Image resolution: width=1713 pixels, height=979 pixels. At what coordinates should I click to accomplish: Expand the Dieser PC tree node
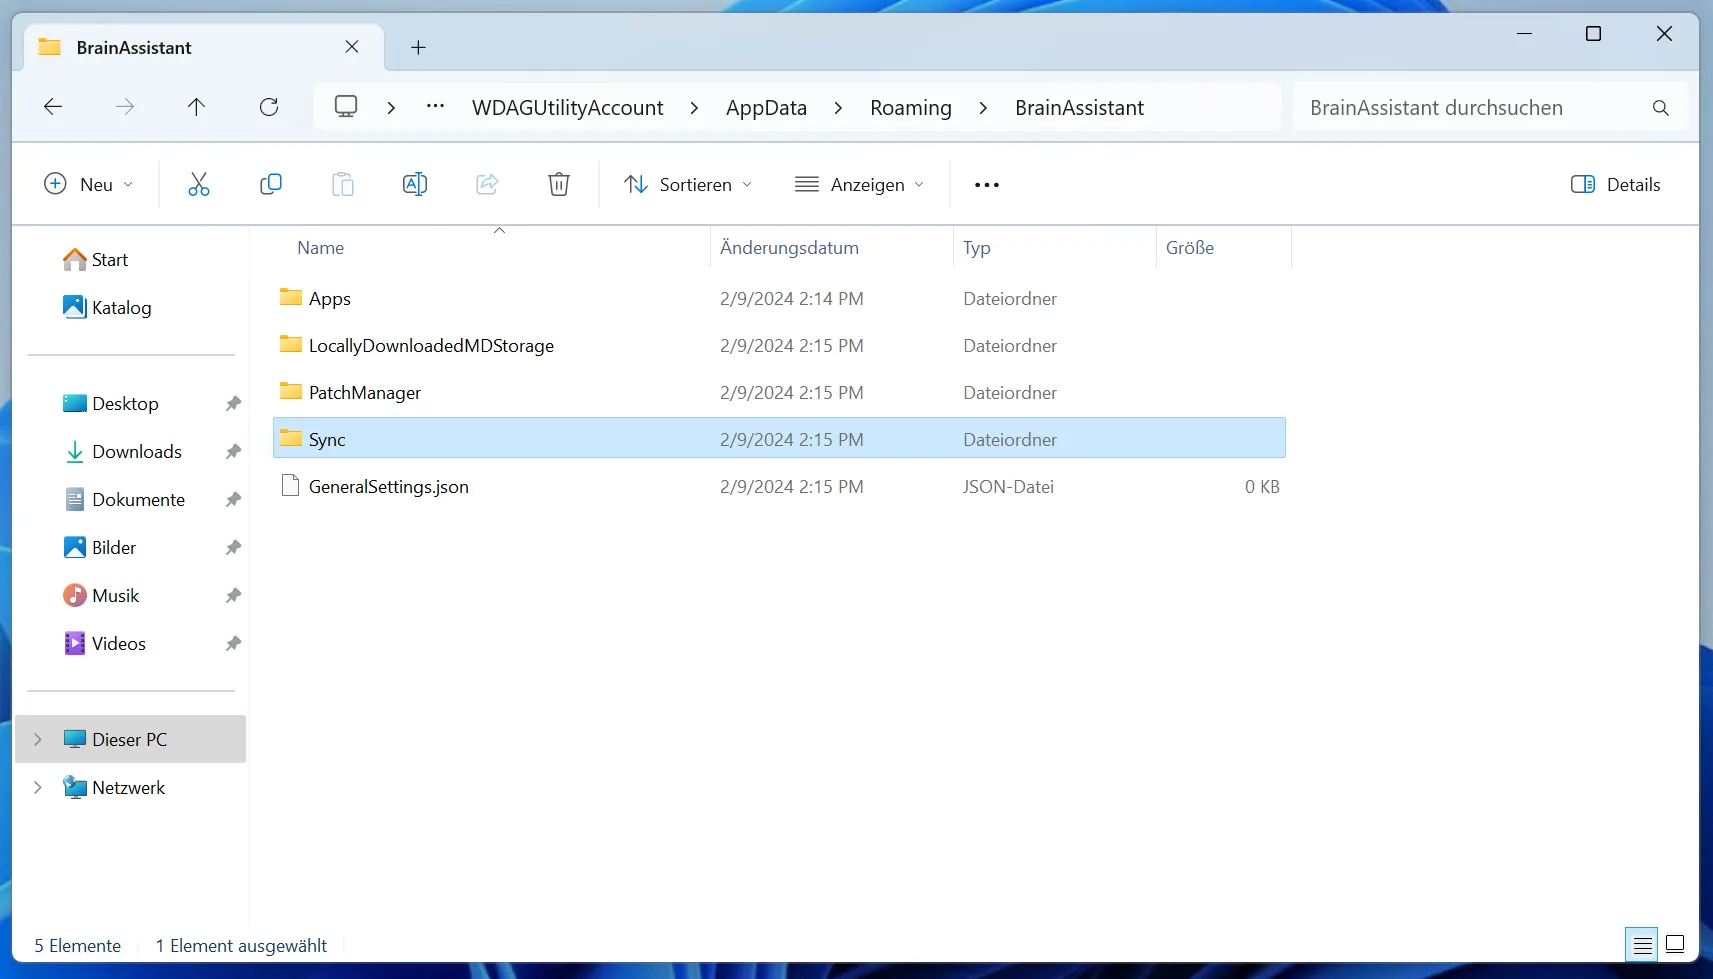point(38,739)
